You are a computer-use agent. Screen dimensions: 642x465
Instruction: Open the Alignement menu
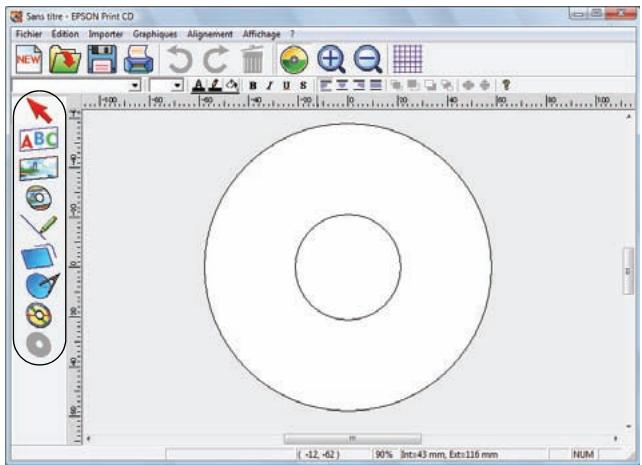coord(210,34)
